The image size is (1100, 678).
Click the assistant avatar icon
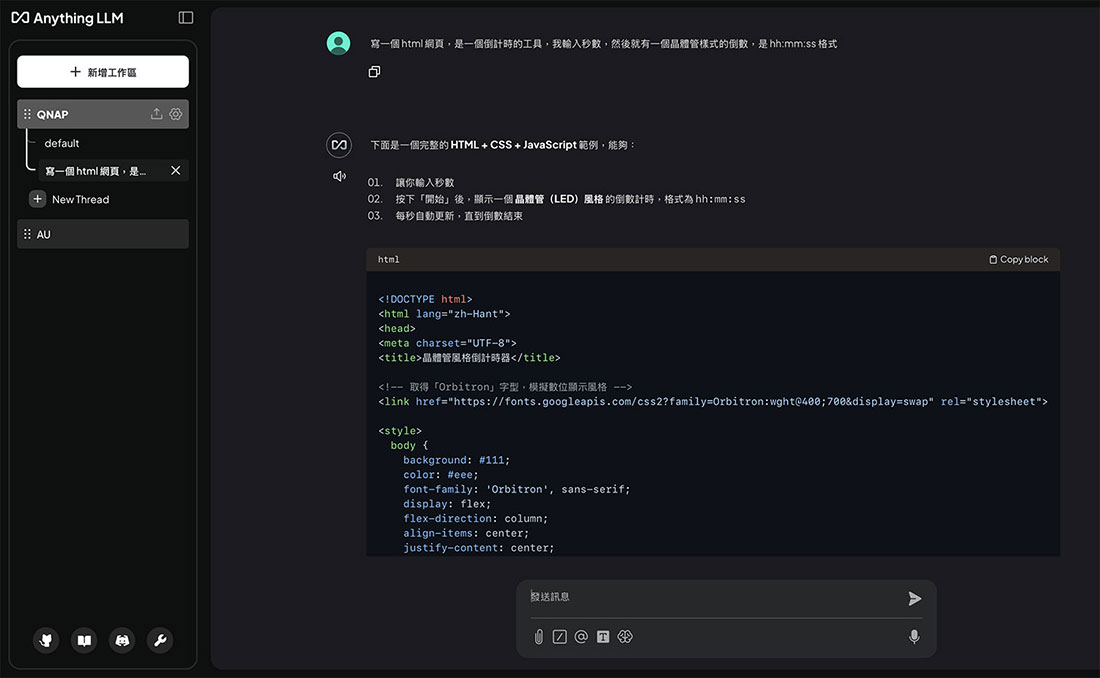click(339, 145)
